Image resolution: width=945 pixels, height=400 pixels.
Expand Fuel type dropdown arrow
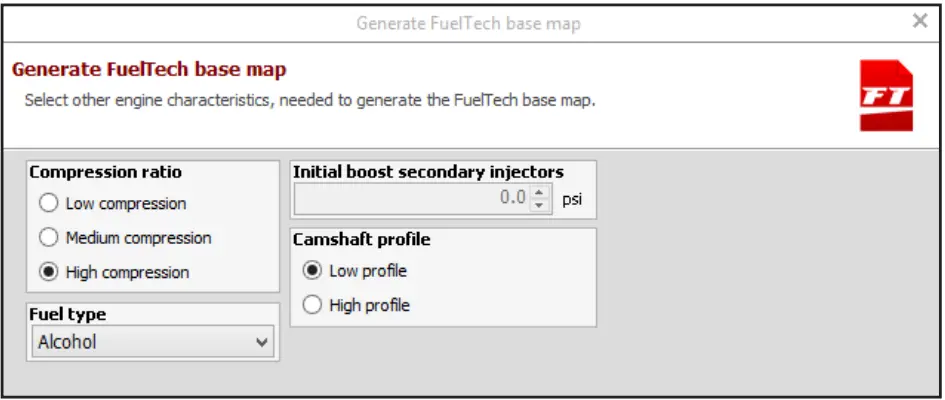262,342
